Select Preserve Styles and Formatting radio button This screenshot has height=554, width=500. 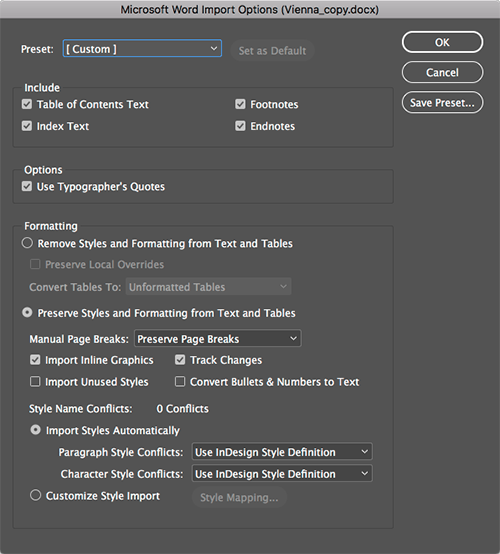[27, 312]
